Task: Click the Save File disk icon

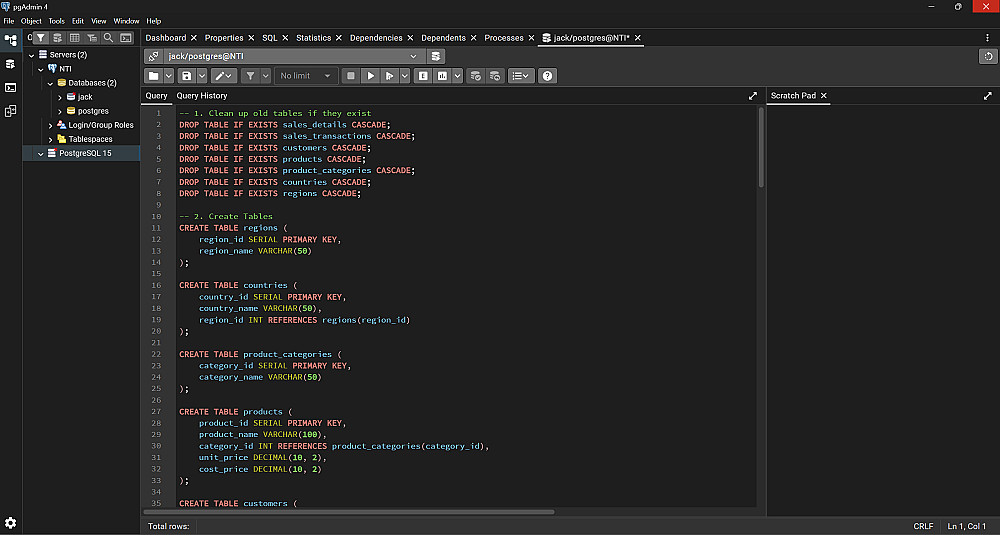Action: click(x=186, y=76)
